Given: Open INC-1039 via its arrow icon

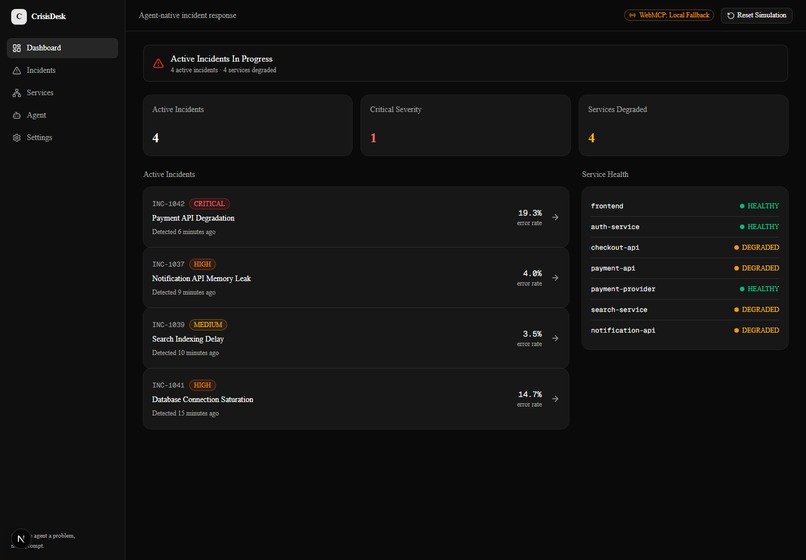Looking at the screenshot, I should point(555,338).
